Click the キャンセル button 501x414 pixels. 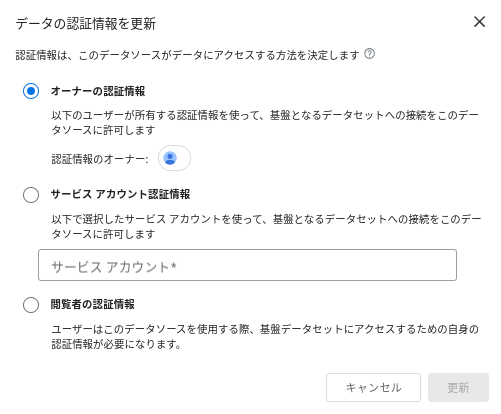coord(373,387)
